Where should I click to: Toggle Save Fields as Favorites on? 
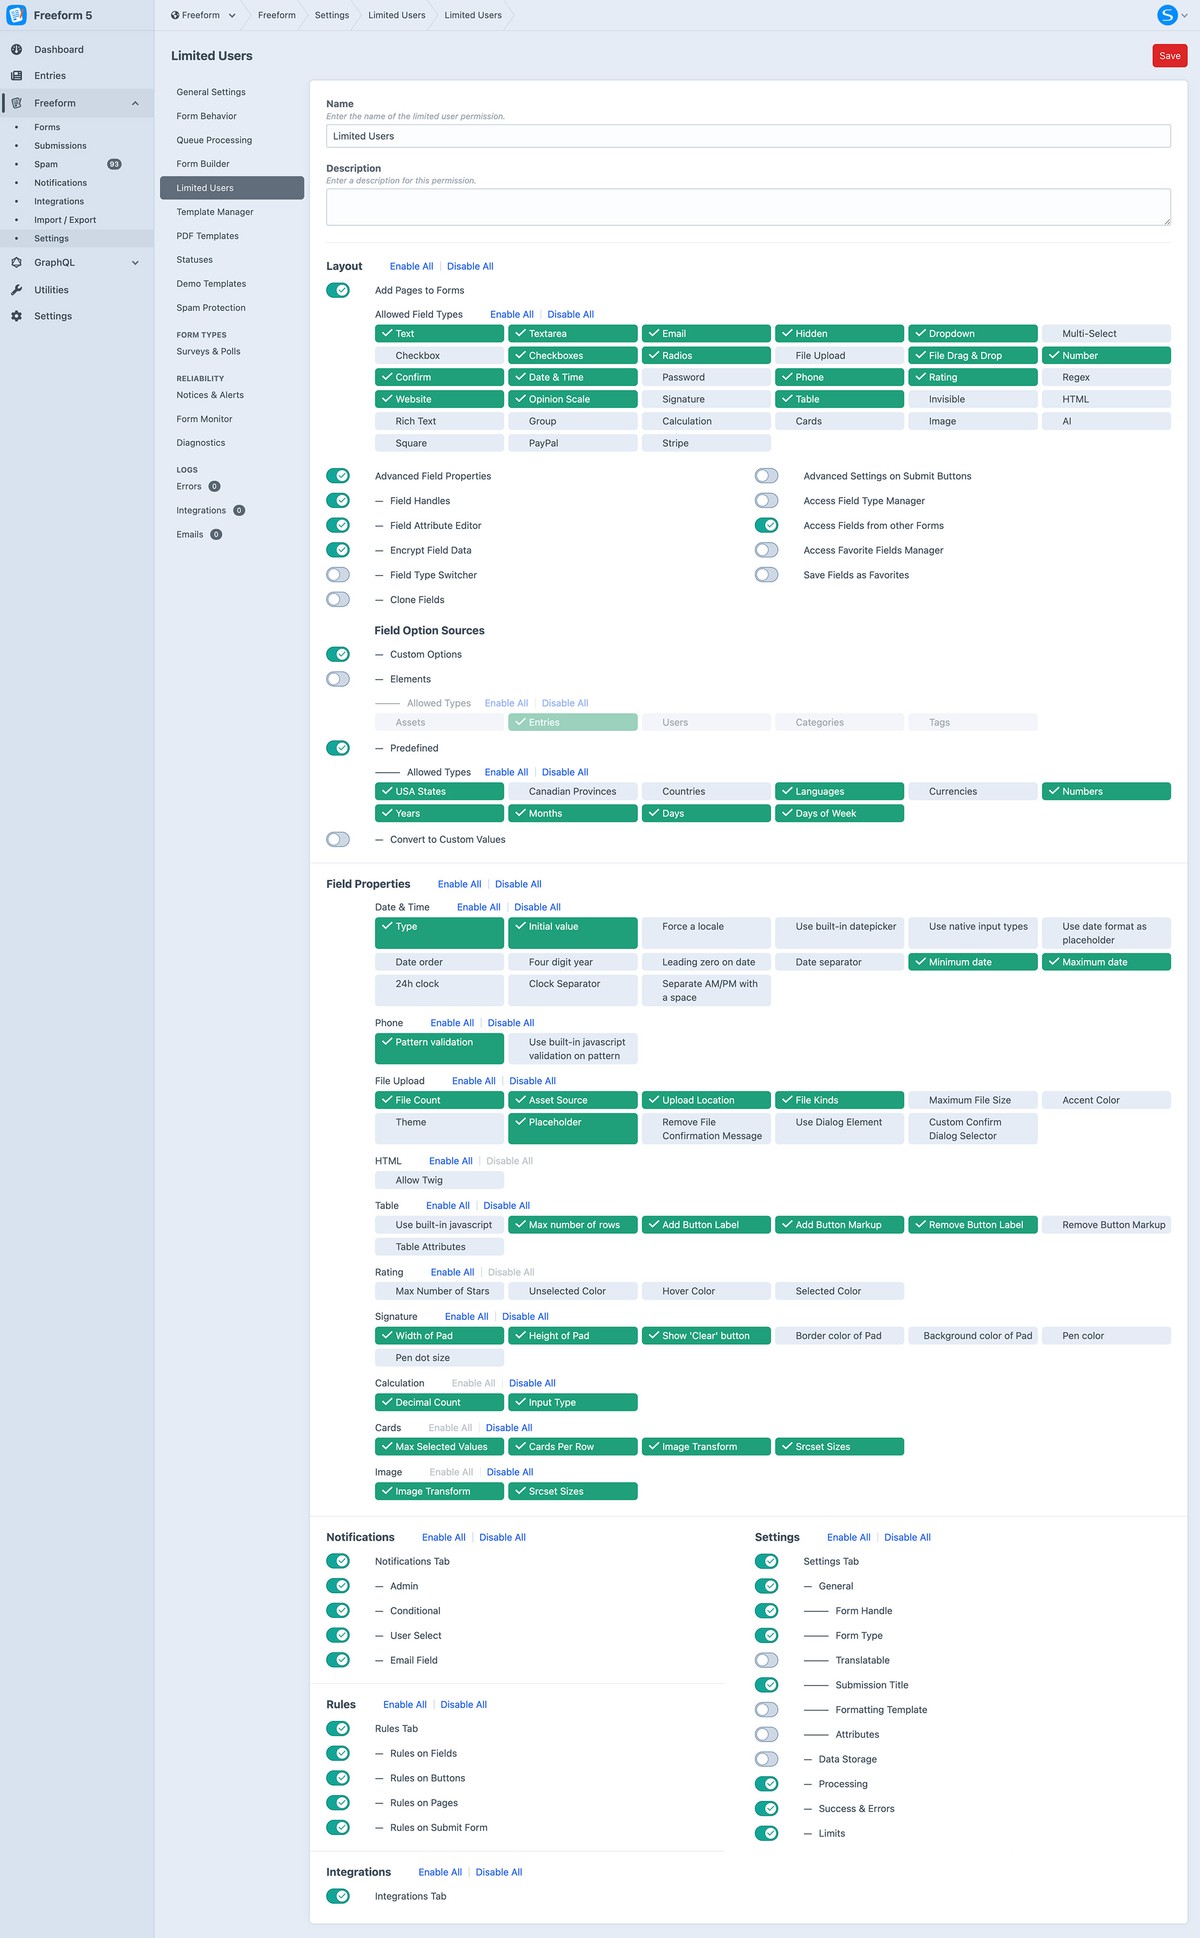[766, 575]
